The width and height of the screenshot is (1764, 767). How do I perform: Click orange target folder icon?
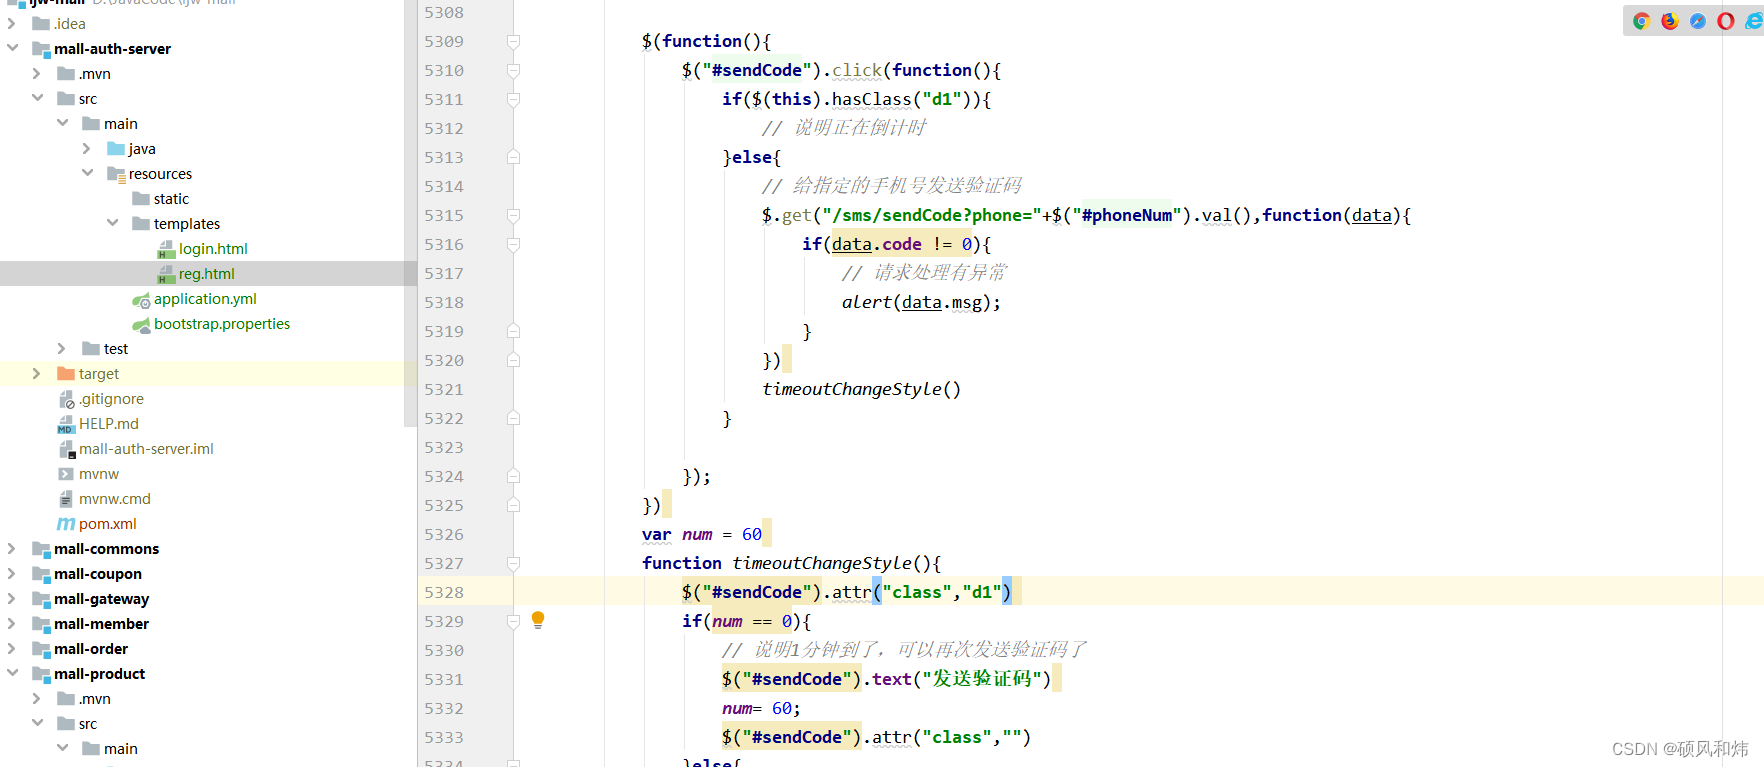pyautogui.click(x=66, y=374)
